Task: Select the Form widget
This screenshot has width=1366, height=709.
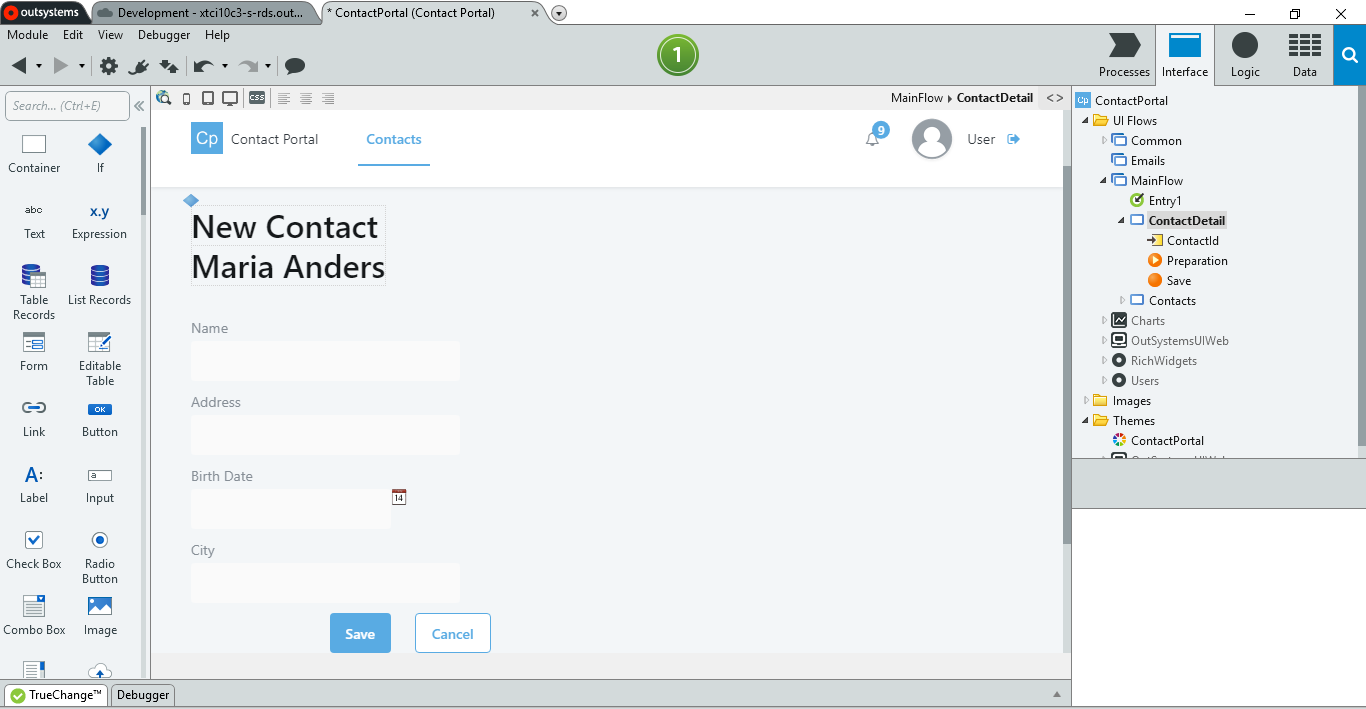Action: 34,352
